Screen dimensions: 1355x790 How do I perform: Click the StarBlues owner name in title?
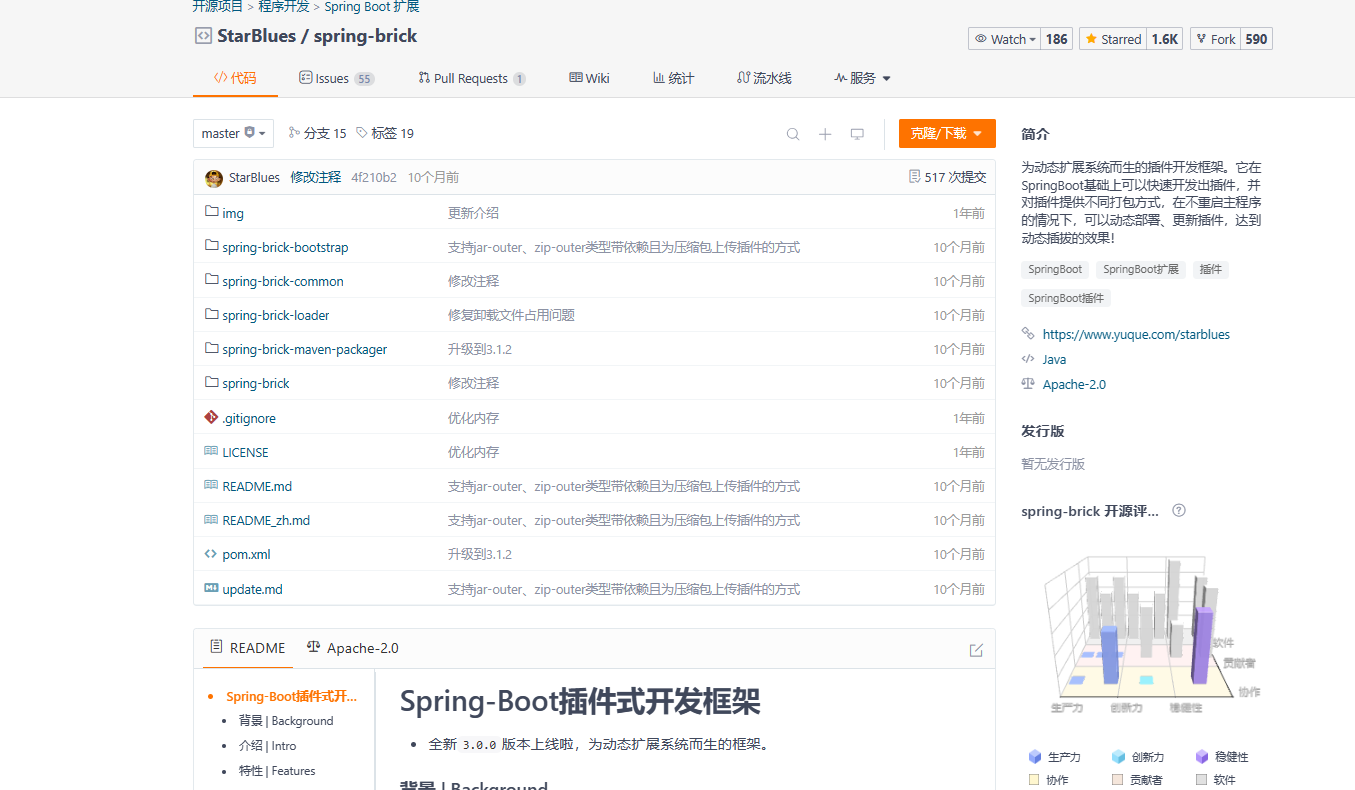pyautogui.click(x=257, y=36)
